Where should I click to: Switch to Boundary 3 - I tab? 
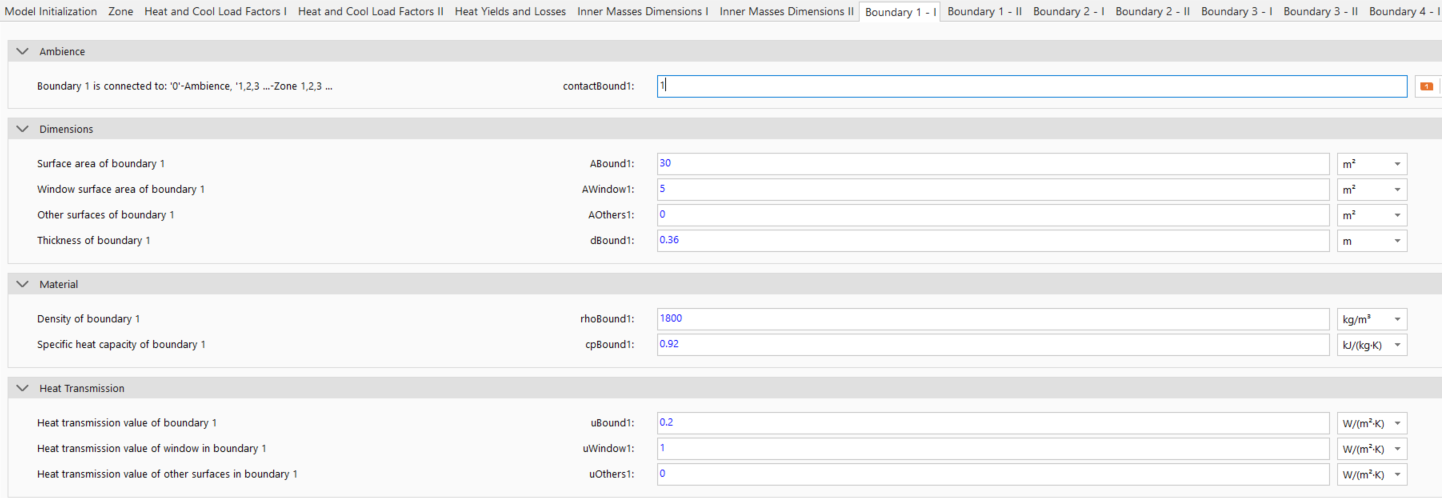tap(1237, 12)
